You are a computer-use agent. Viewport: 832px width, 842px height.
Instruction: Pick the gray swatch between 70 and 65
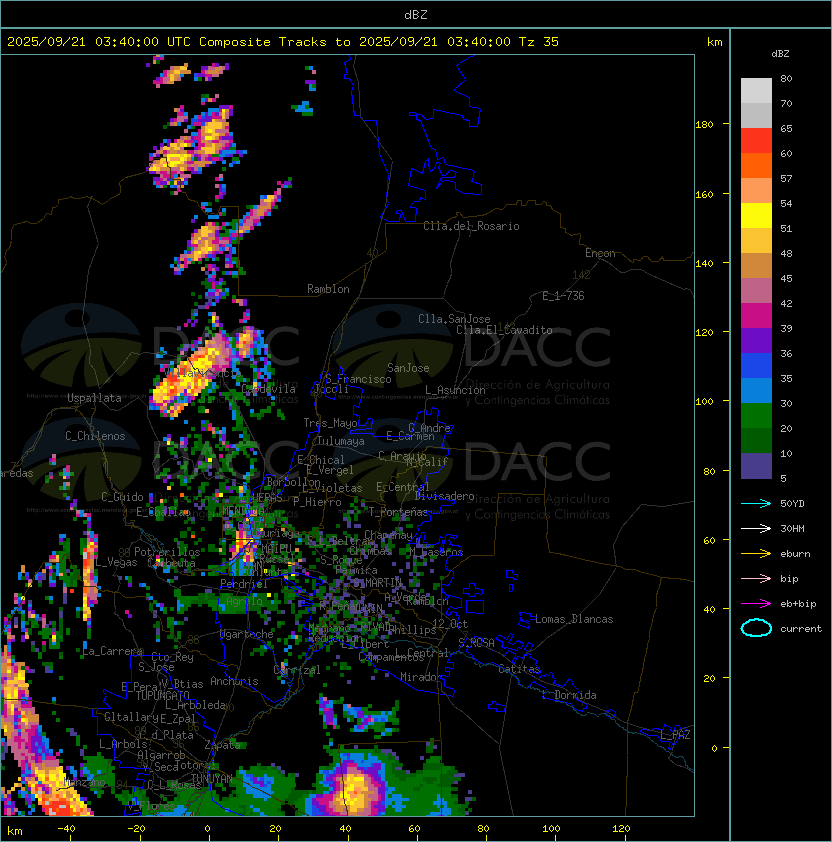click(x=756, y=115)
